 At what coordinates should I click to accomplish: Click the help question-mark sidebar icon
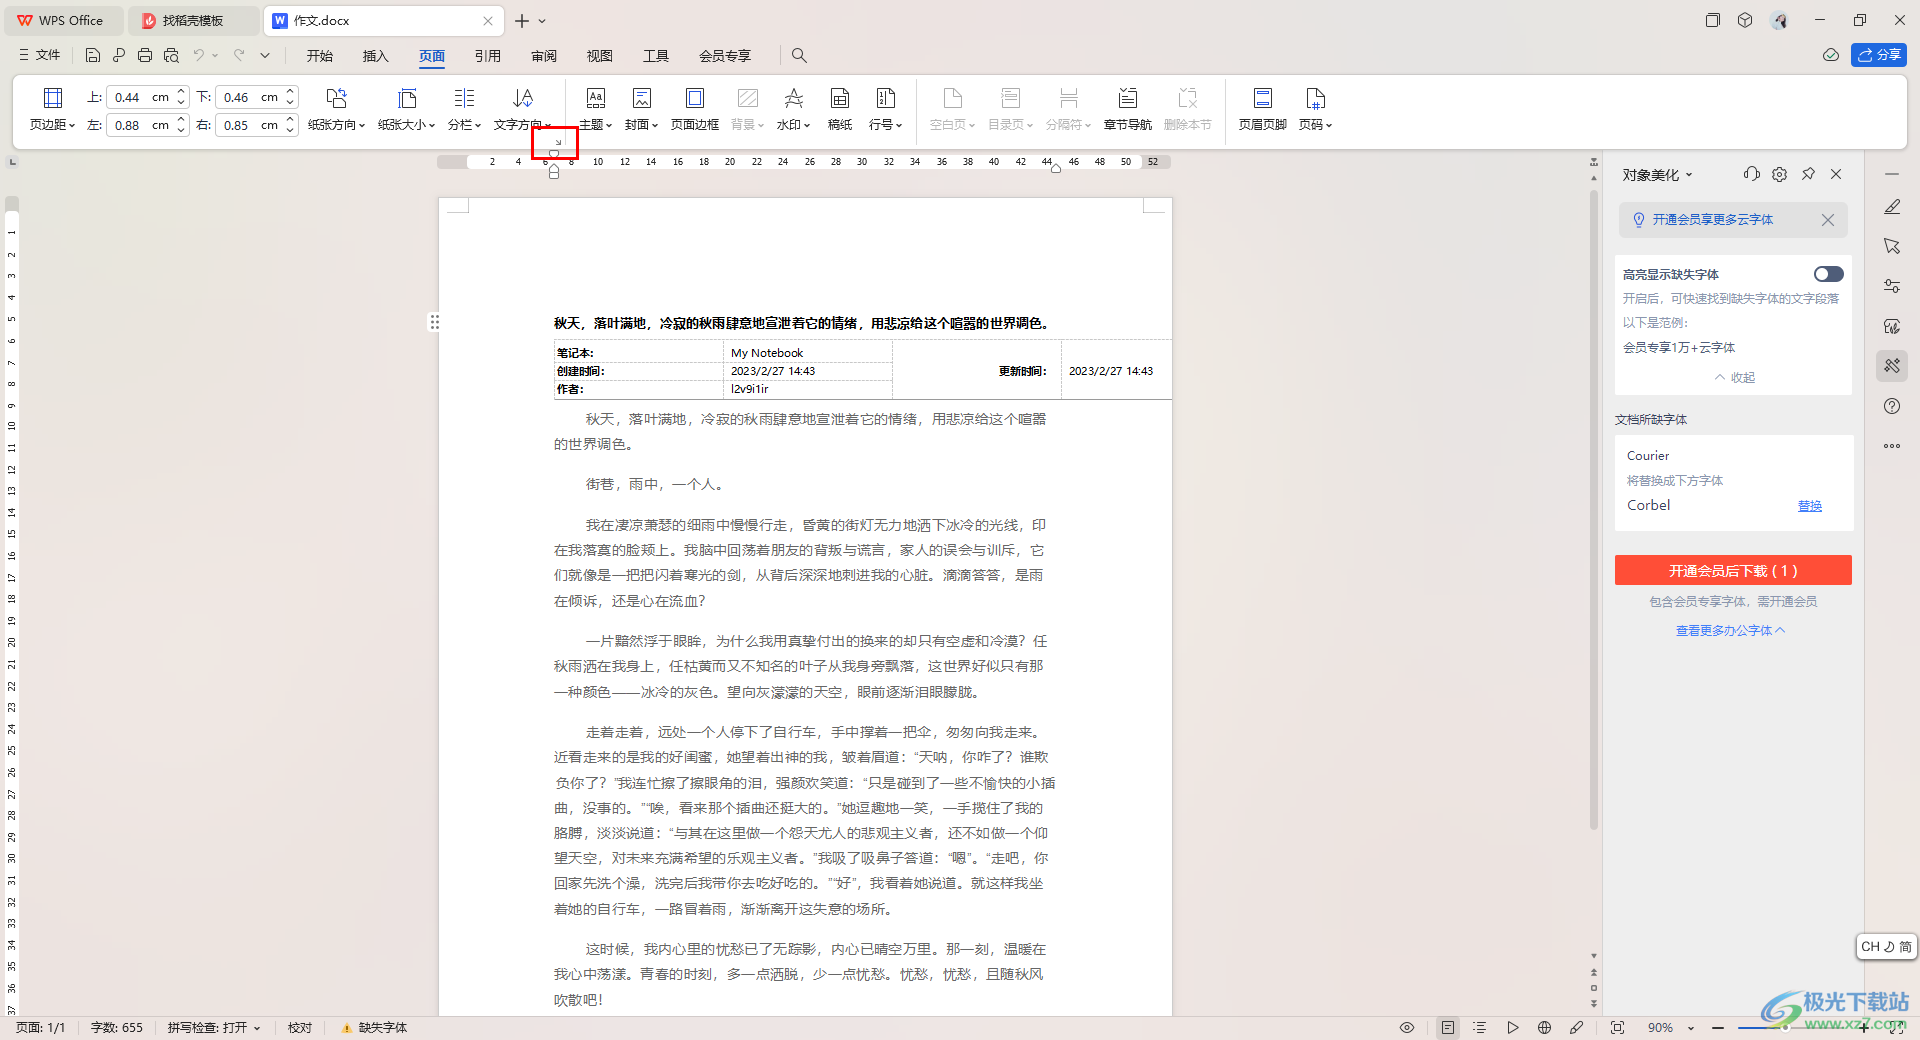point(1892,406)
